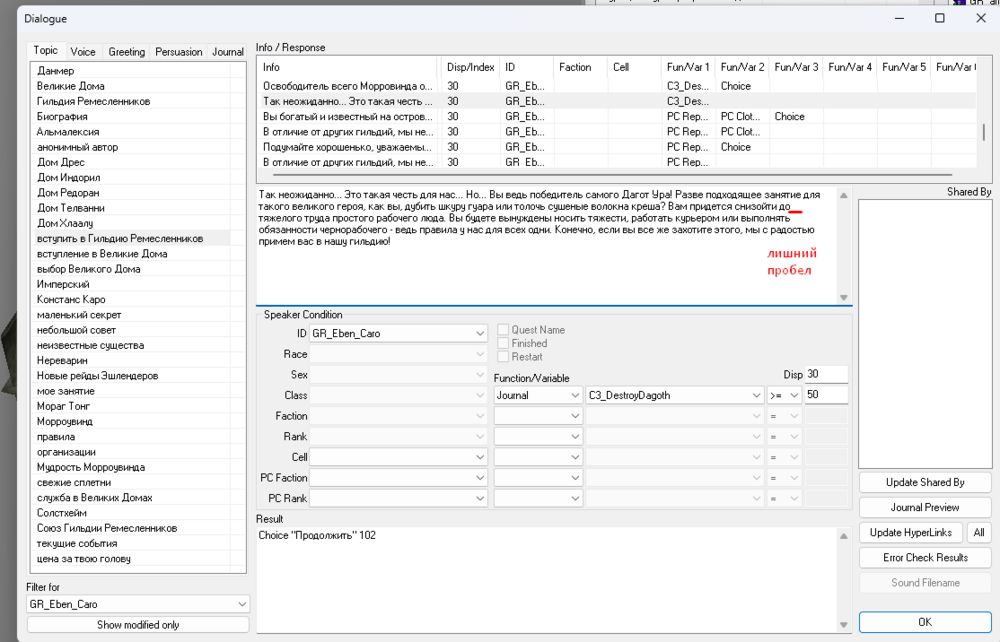Switch to the Voice tab

tap(83, 52)
